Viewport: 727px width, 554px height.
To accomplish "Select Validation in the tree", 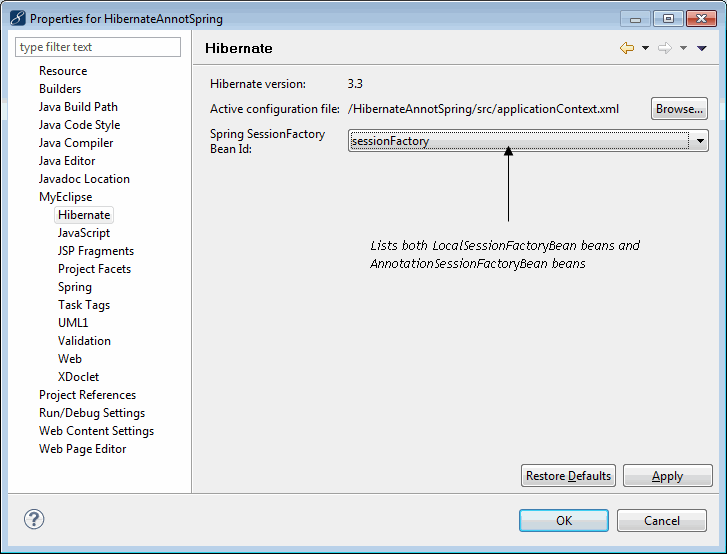I will pos(84,341).
